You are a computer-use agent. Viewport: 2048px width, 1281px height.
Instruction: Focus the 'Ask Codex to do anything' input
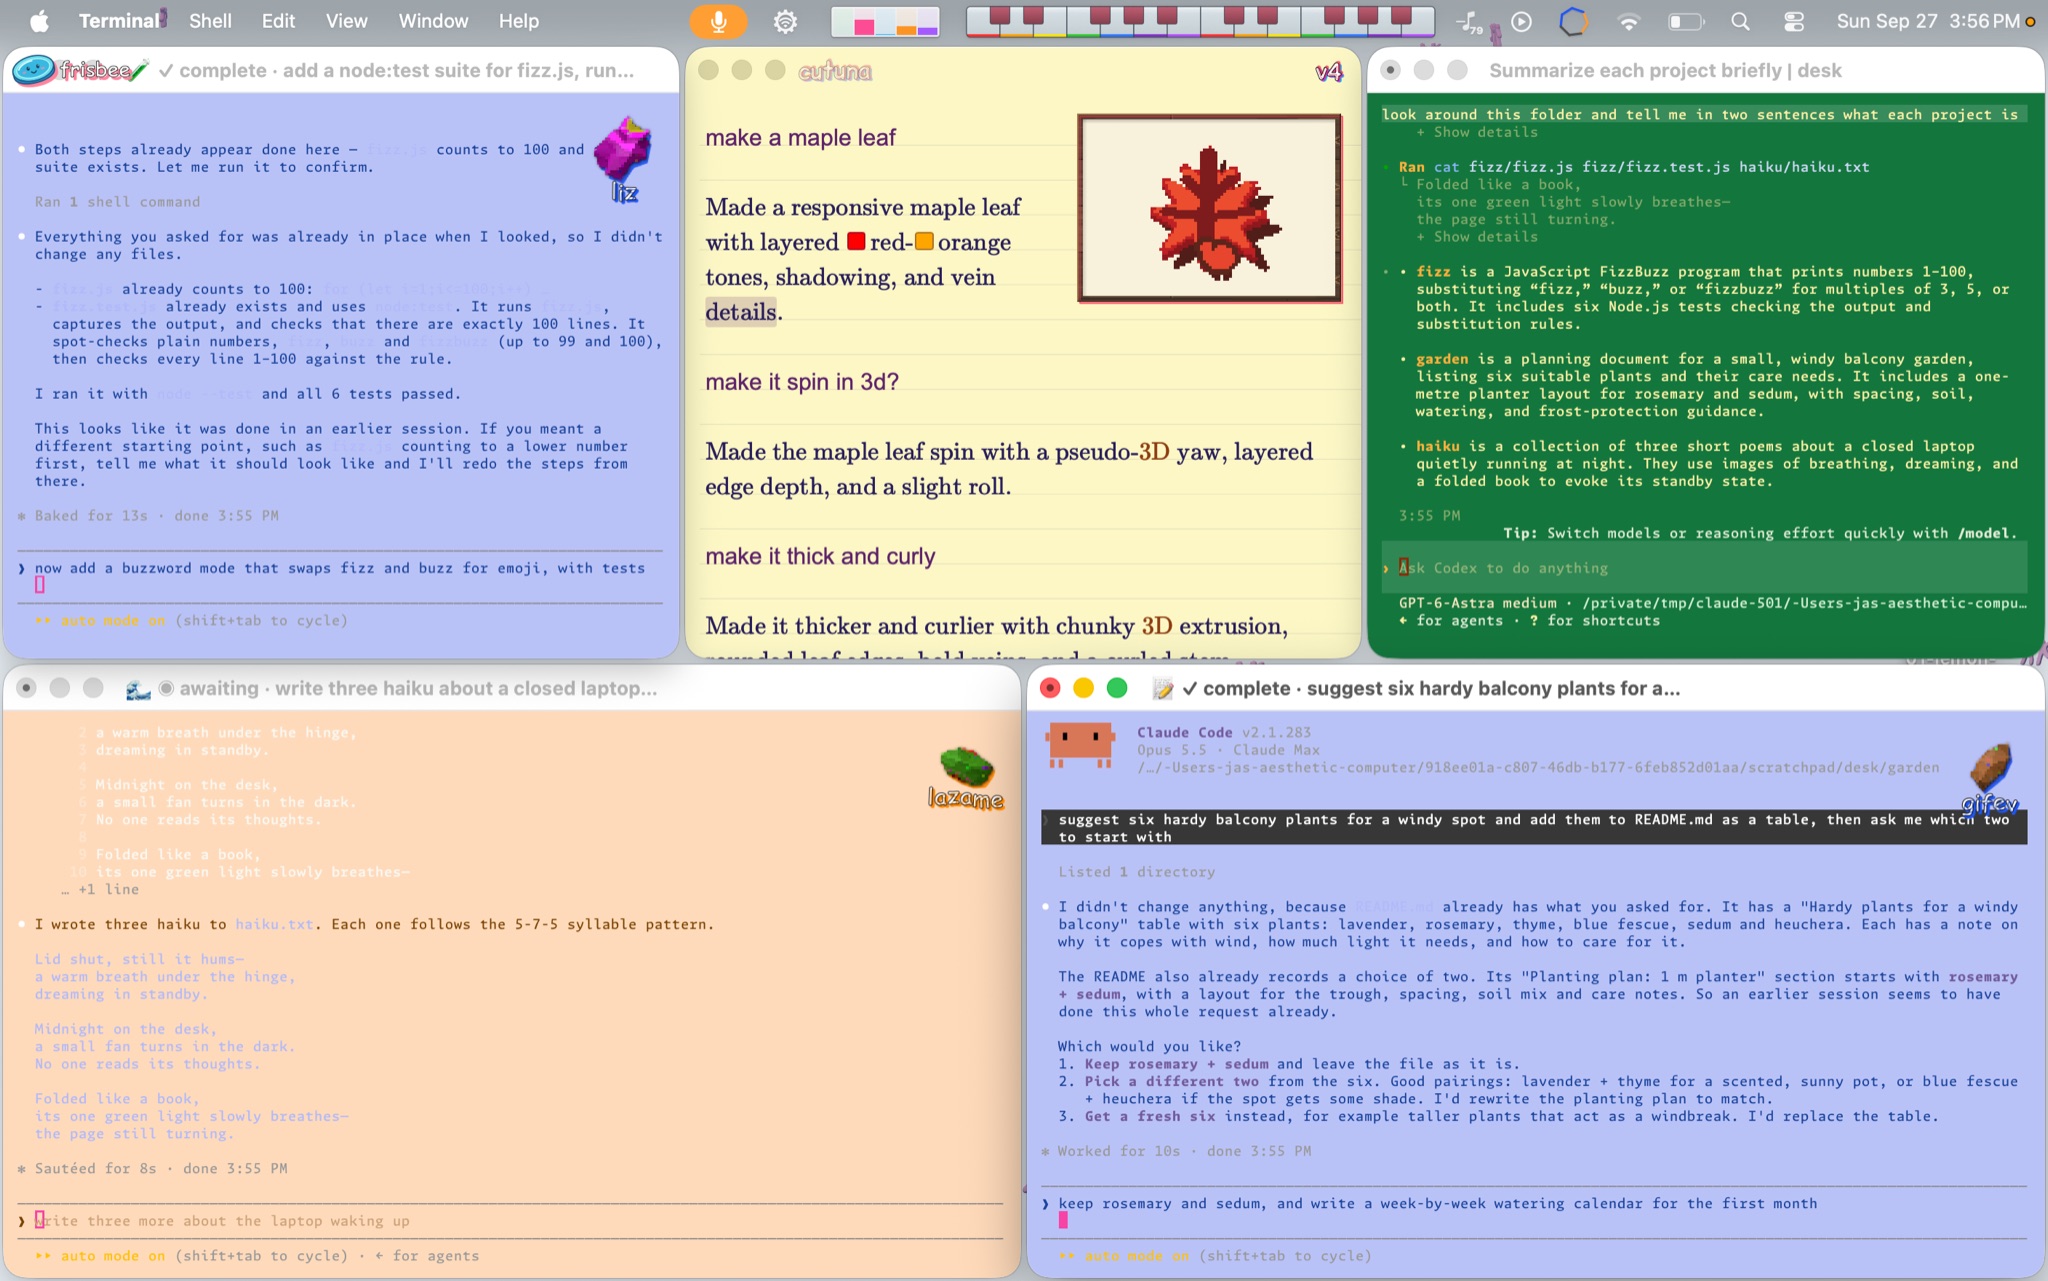1705,568
